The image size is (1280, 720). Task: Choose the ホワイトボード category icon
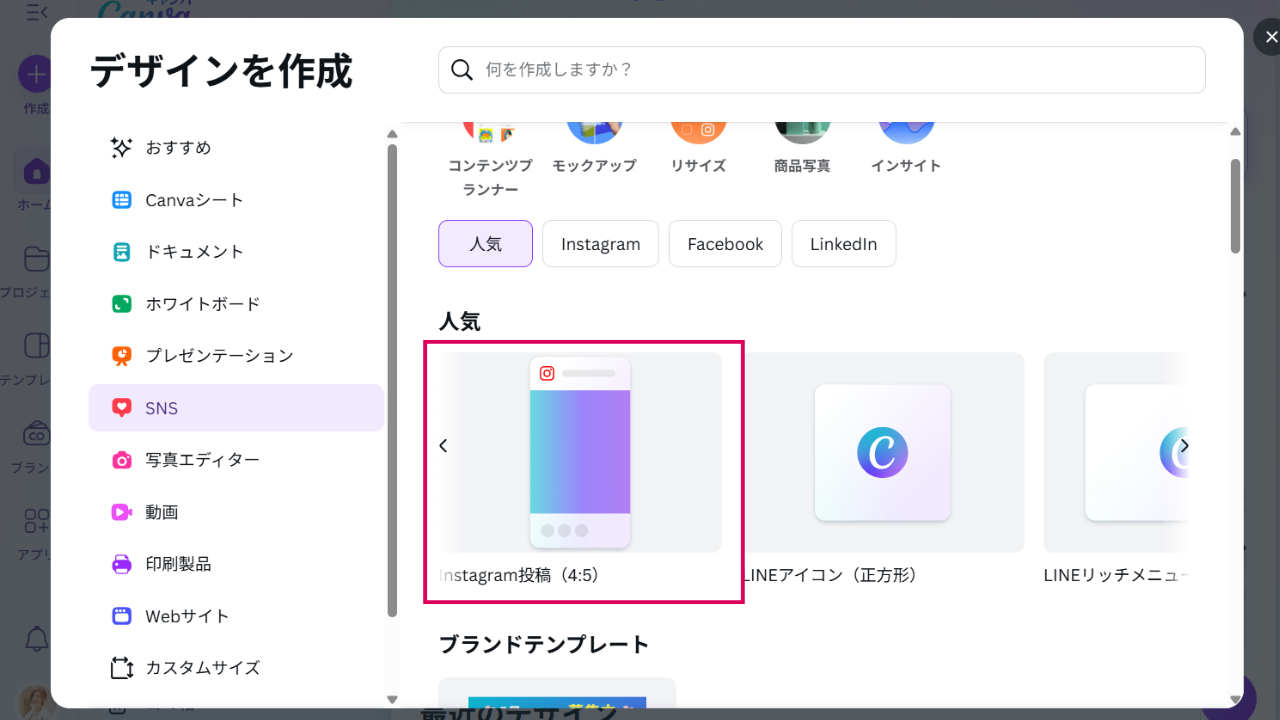(x=121, y=304)
